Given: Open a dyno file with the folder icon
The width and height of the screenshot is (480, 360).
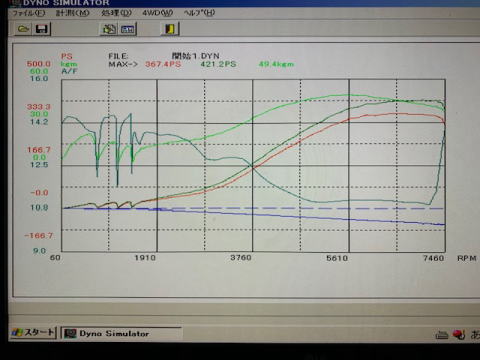Looking at the screenshot, I should pos(23,29).
